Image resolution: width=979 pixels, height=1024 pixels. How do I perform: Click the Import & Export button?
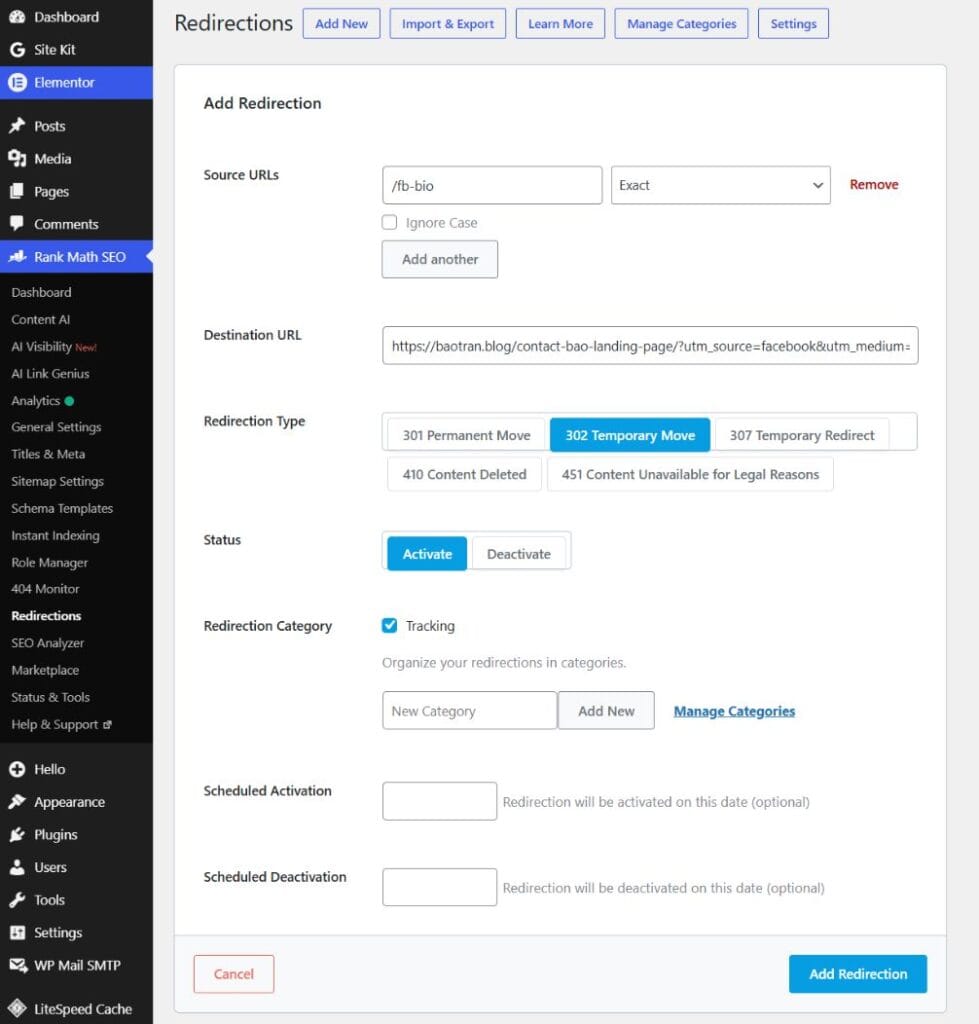click(x=447, y=24)
